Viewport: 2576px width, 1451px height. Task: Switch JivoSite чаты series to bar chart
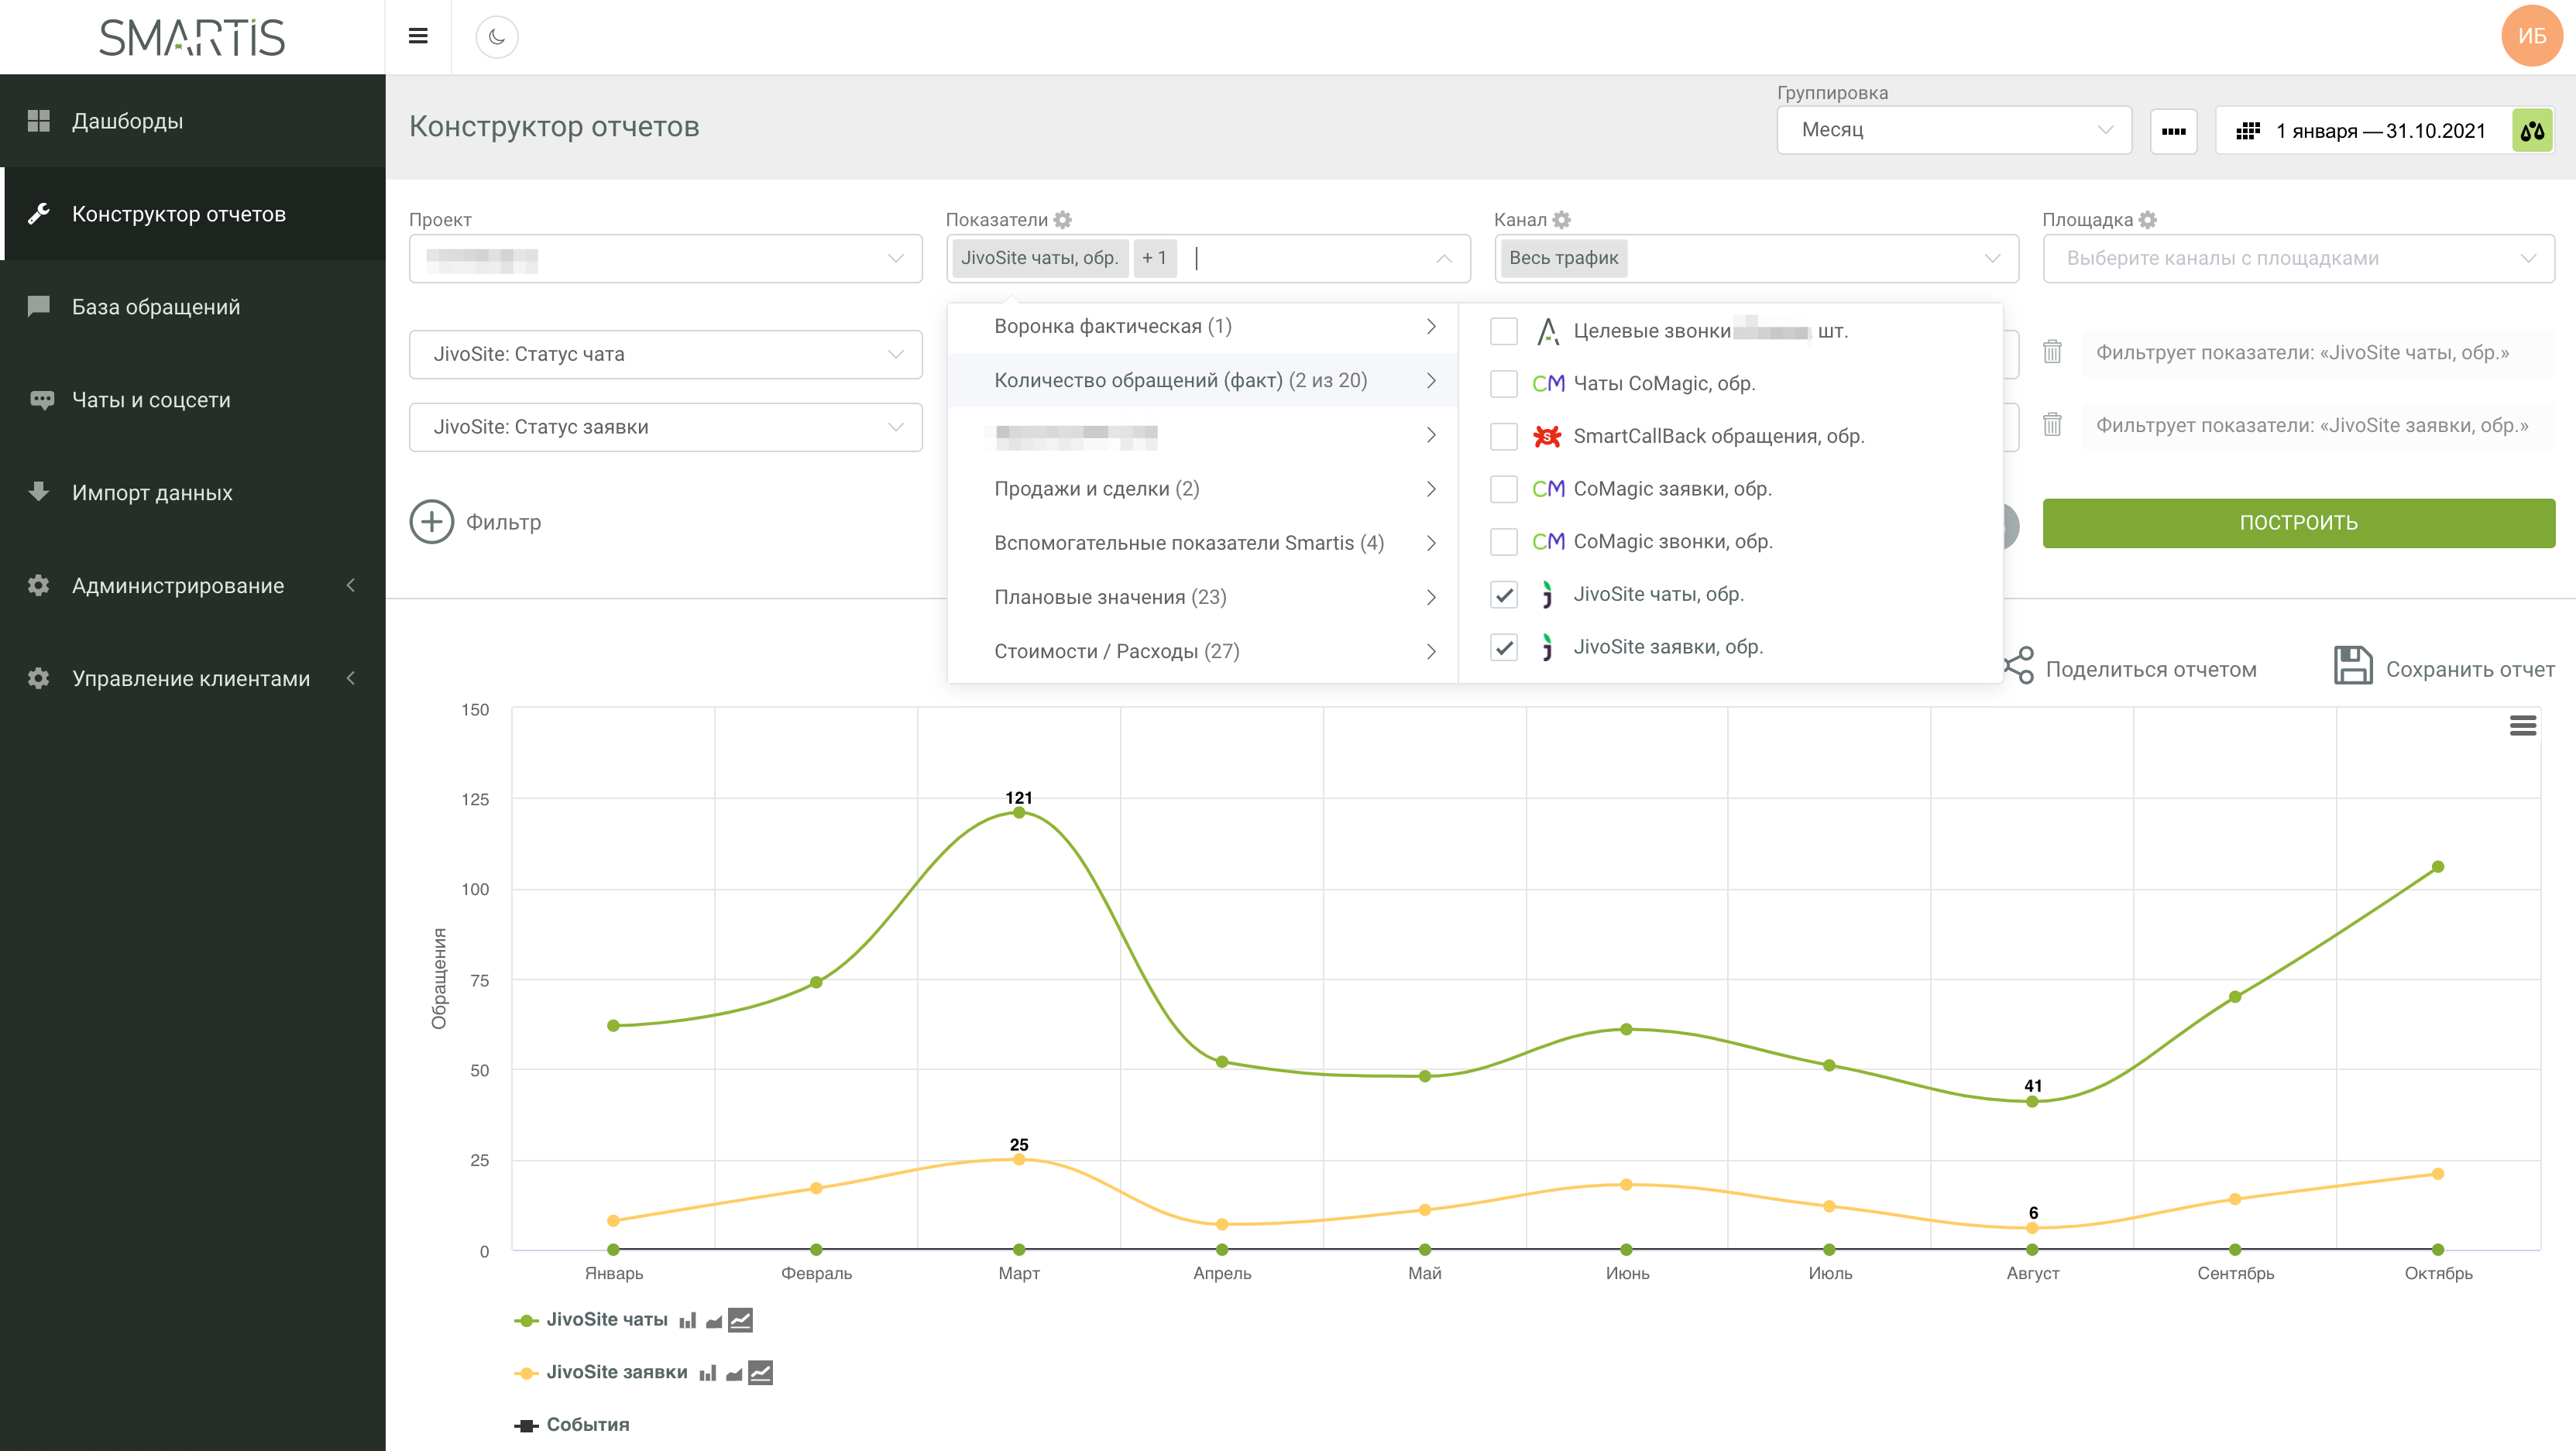tap(687, 1320)
